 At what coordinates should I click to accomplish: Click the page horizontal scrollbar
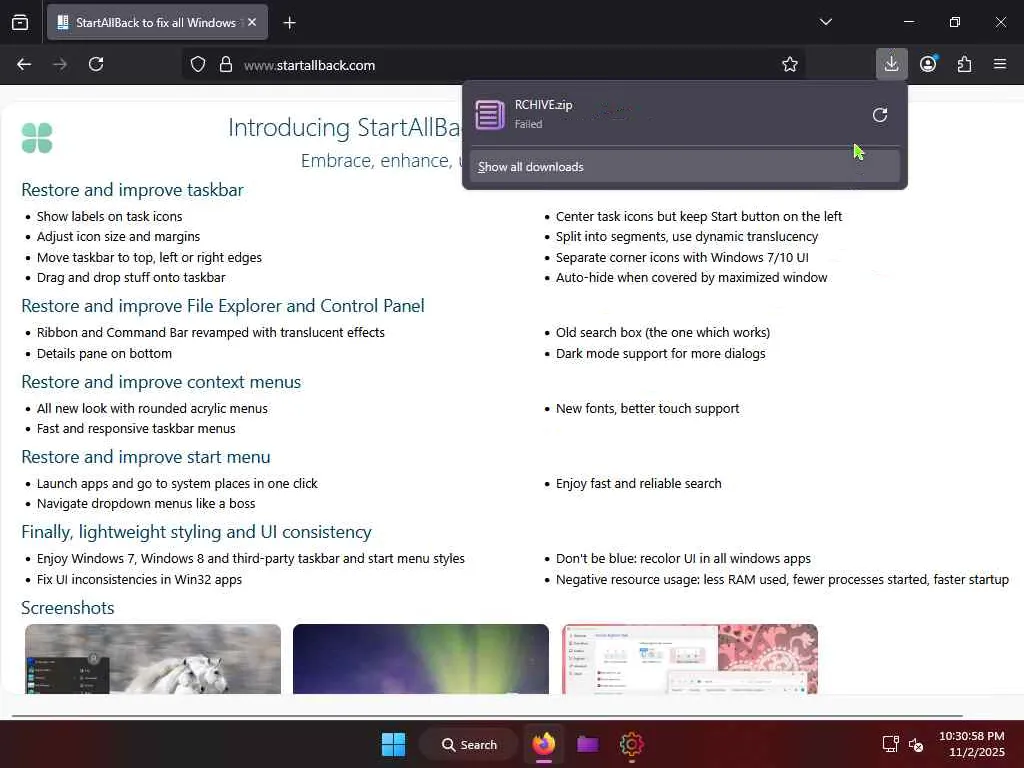click(x=487, y=716)
